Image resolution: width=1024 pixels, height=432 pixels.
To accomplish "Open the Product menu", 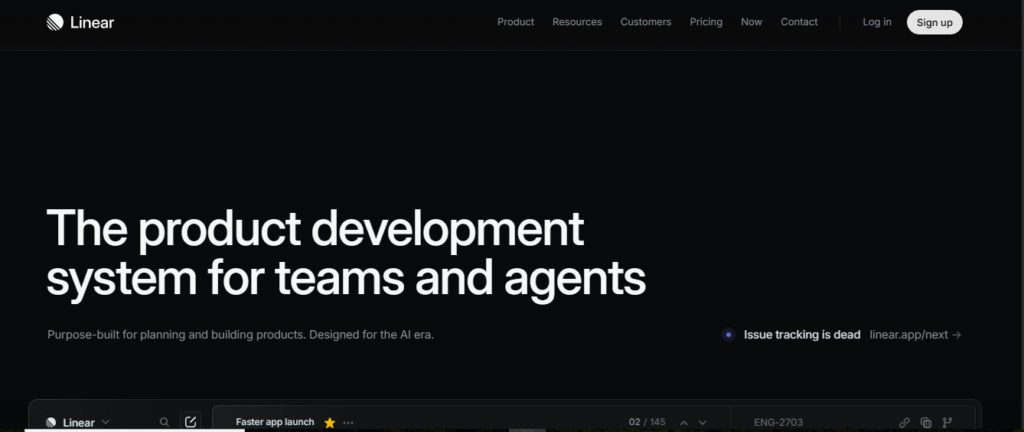I will (x=515, y=22).
